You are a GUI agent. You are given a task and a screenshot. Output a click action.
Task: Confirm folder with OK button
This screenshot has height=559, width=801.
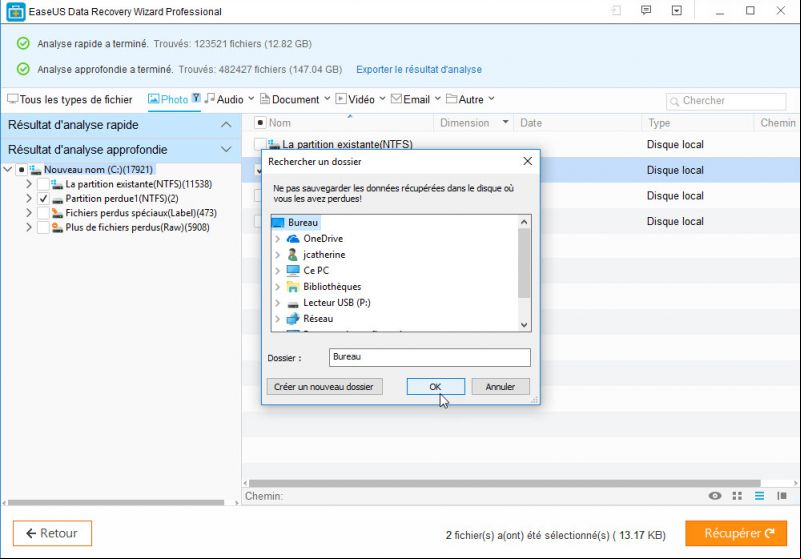click(436, 387)
